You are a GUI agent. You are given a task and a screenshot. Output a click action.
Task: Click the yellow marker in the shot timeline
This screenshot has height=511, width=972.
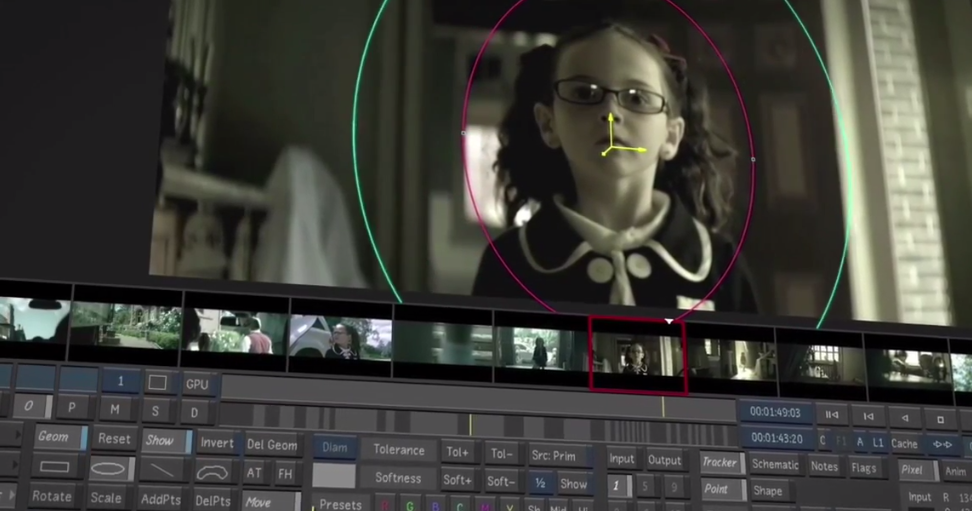(x=471, y=425)
